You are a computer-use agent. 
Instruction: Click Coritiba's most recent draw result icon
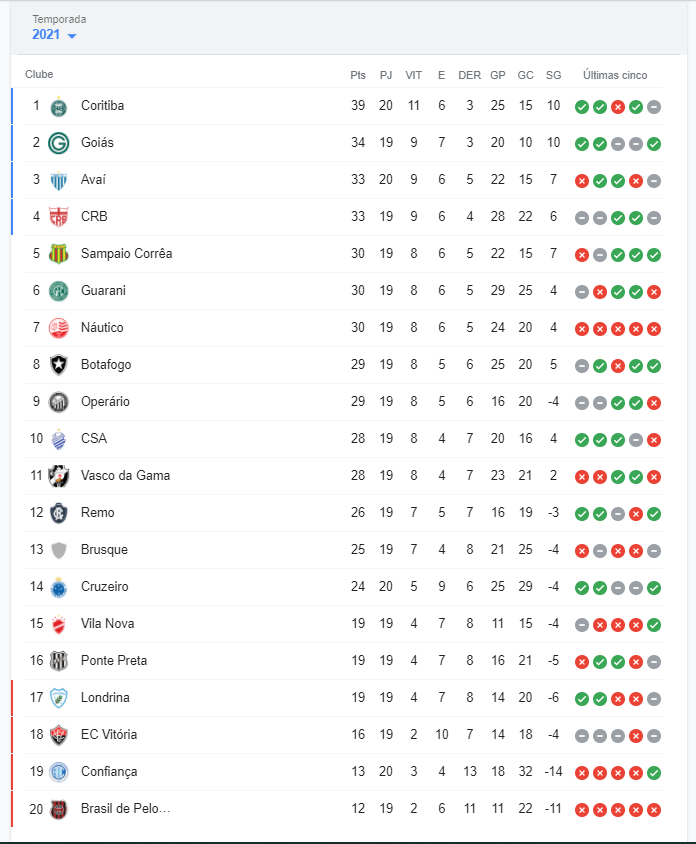pyautogui.click(x=654, y=107)
